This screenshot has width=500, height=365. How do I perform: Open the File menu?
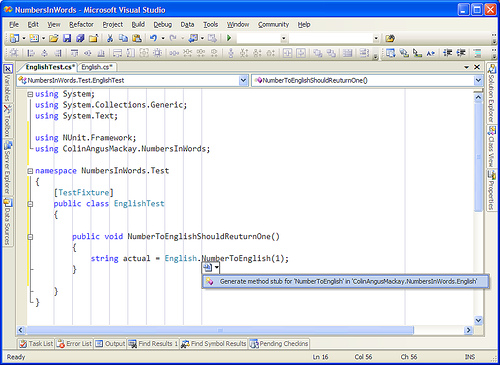14,24
